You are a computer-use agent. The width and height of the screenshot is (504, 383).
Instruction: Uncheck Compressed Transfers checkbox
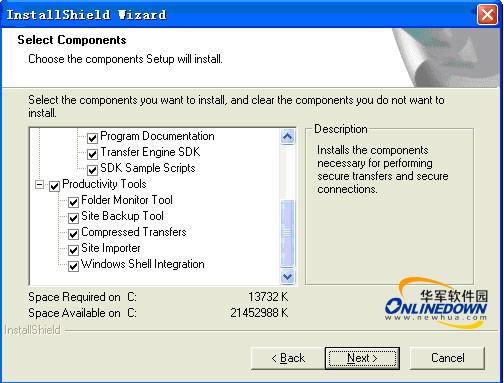point(73,234)
